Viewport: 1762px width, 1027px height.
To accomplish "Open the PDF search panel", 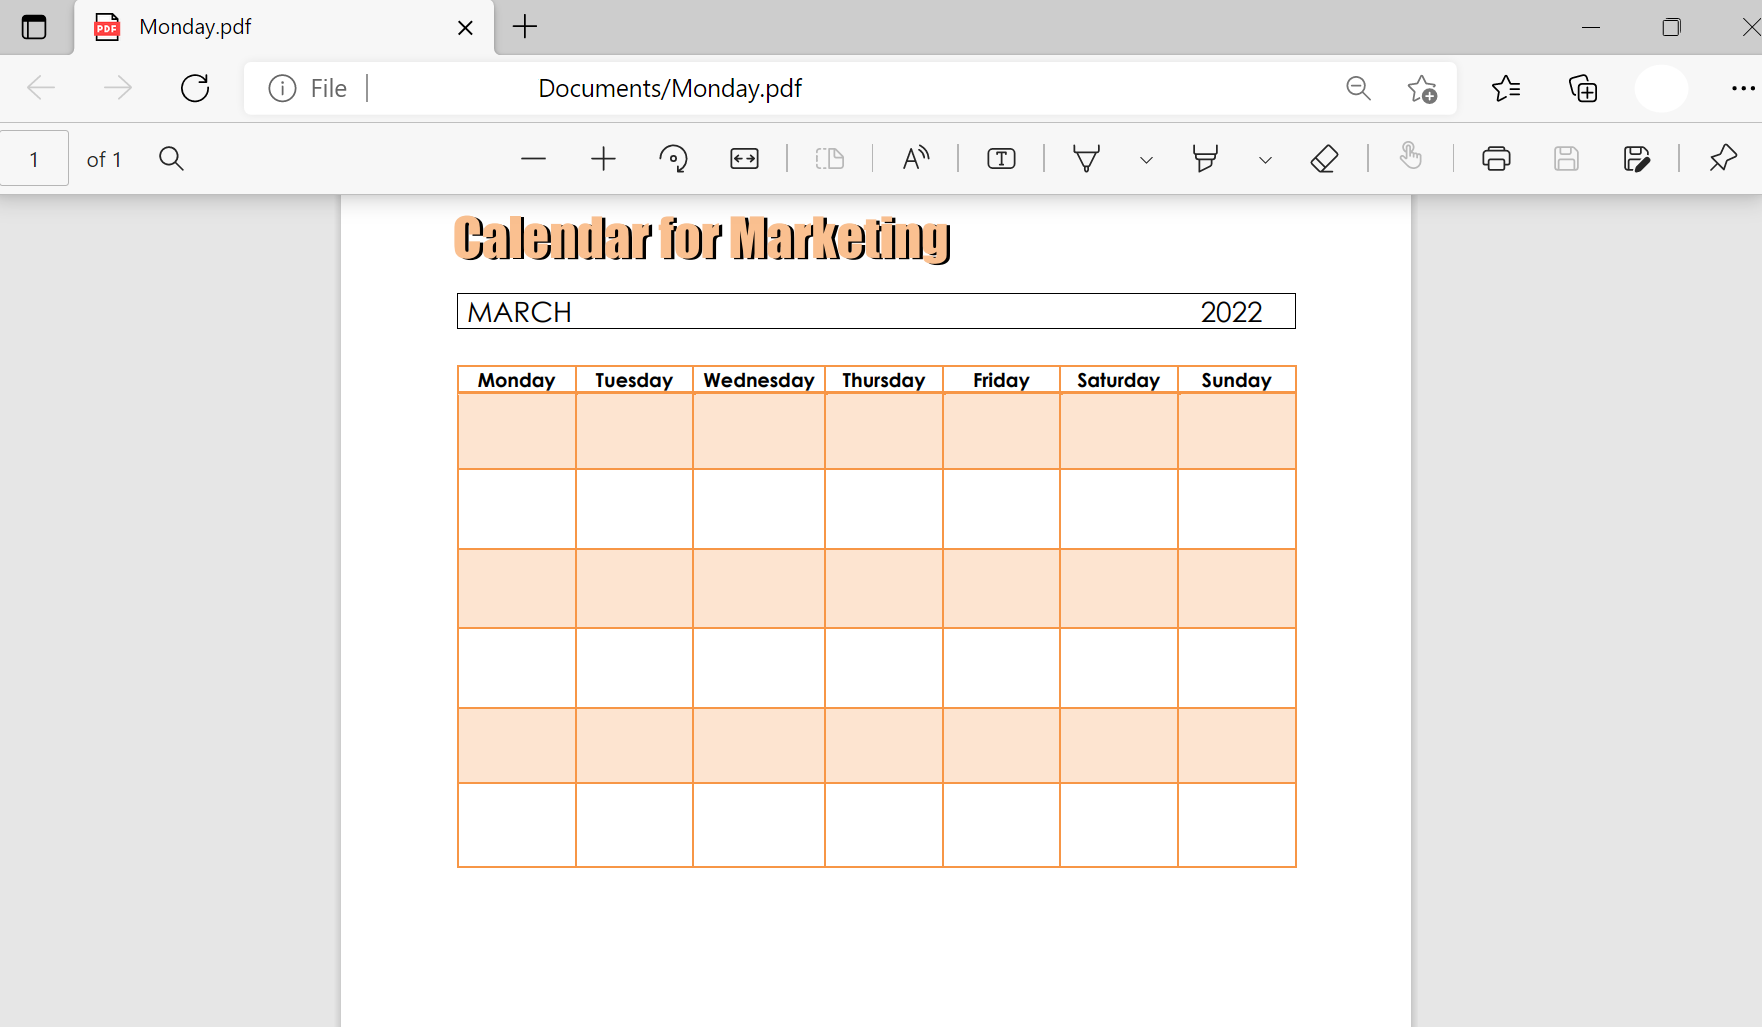I will [171, 158].
